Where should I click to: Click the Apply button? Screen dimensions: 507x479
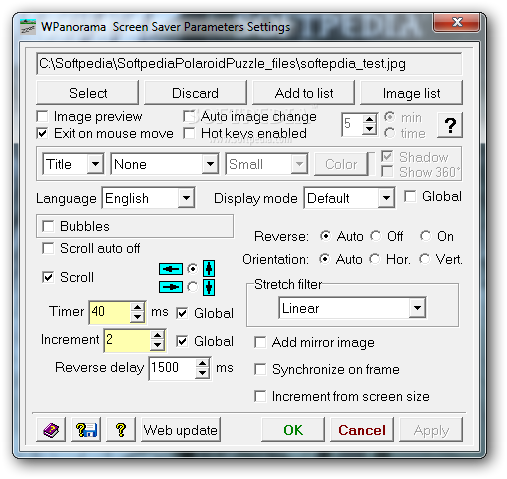coord(431,430)
